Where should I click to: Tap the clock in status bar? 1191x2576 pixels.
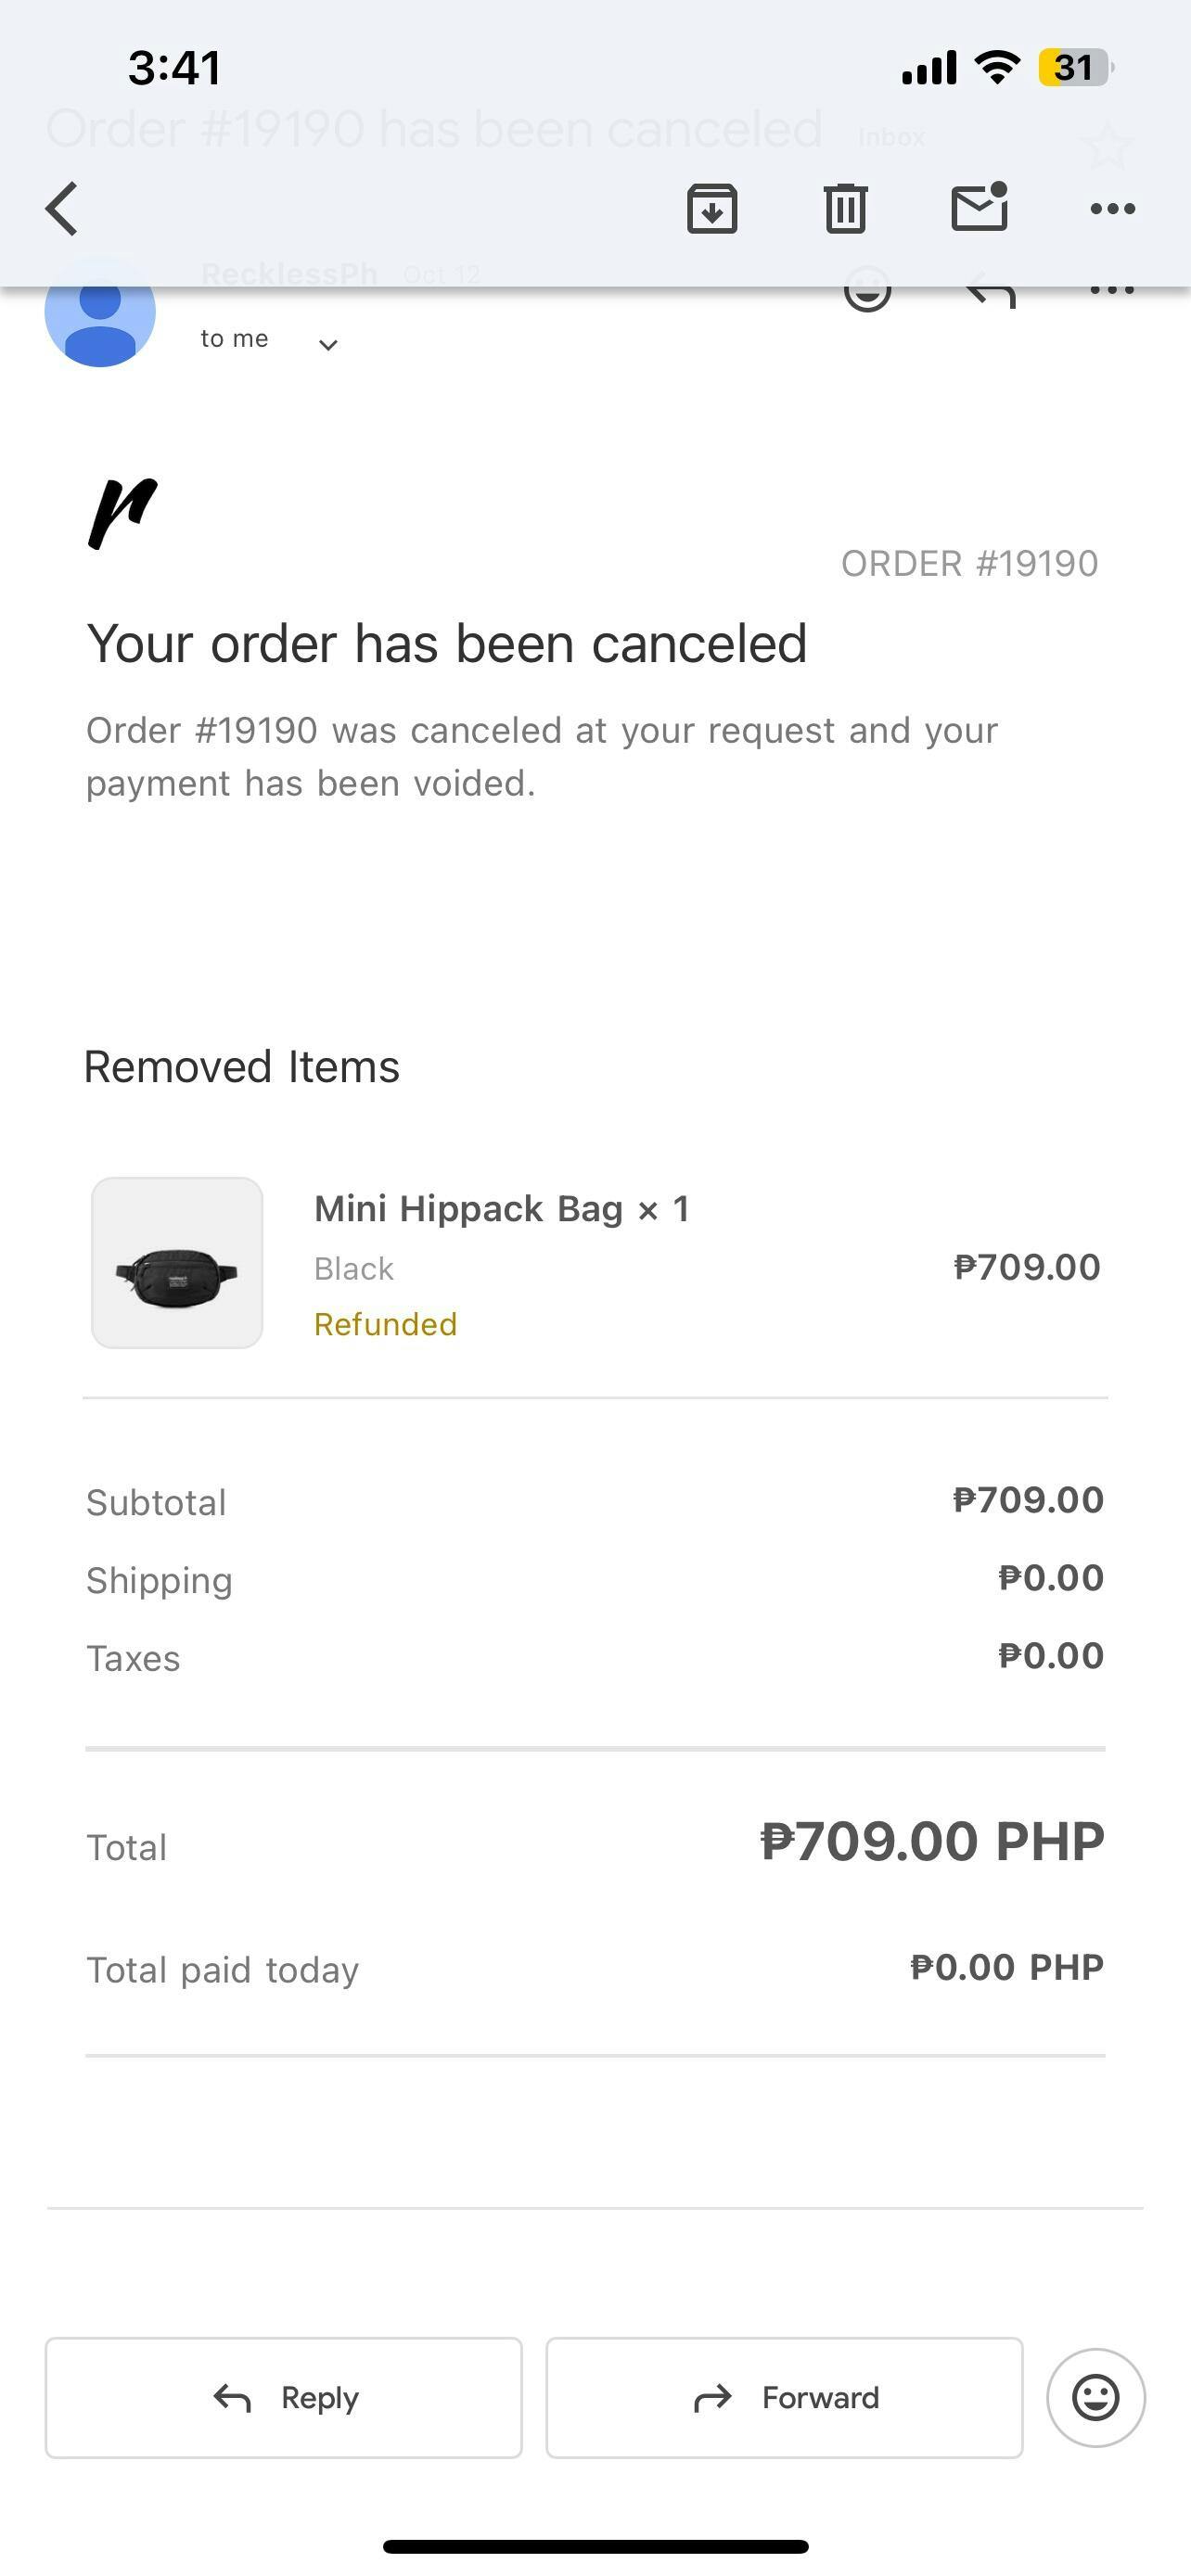174,68
